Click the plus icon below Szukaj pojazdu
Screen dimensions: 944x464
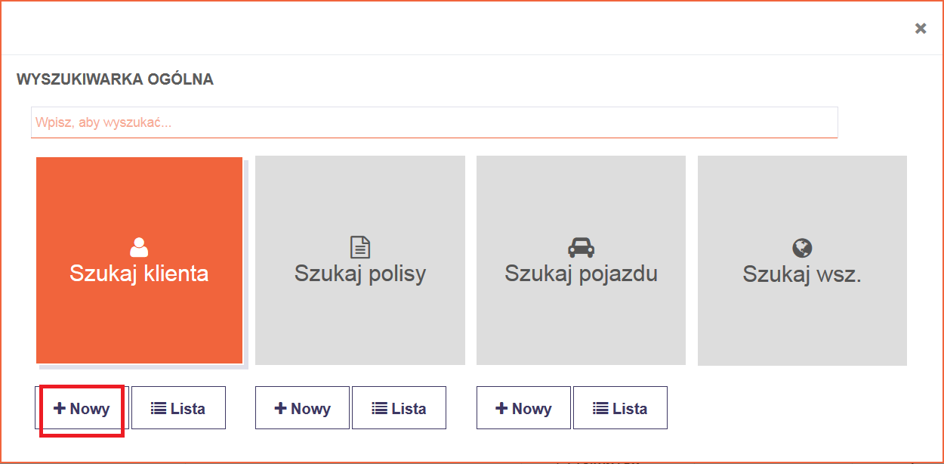(x=502, y=409)
